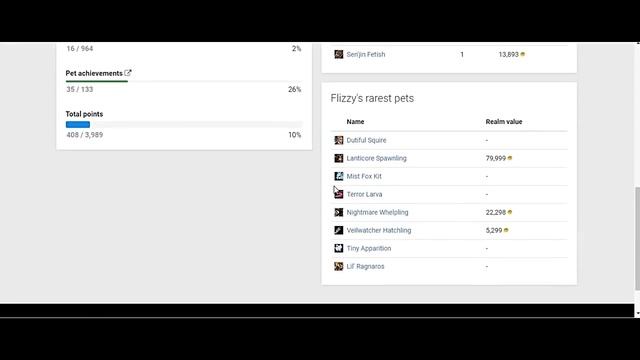Click the page vertical scrollbar thumb
Image resolution: width=640 pixels, height=360 pixels.
(x=637, y=238)
